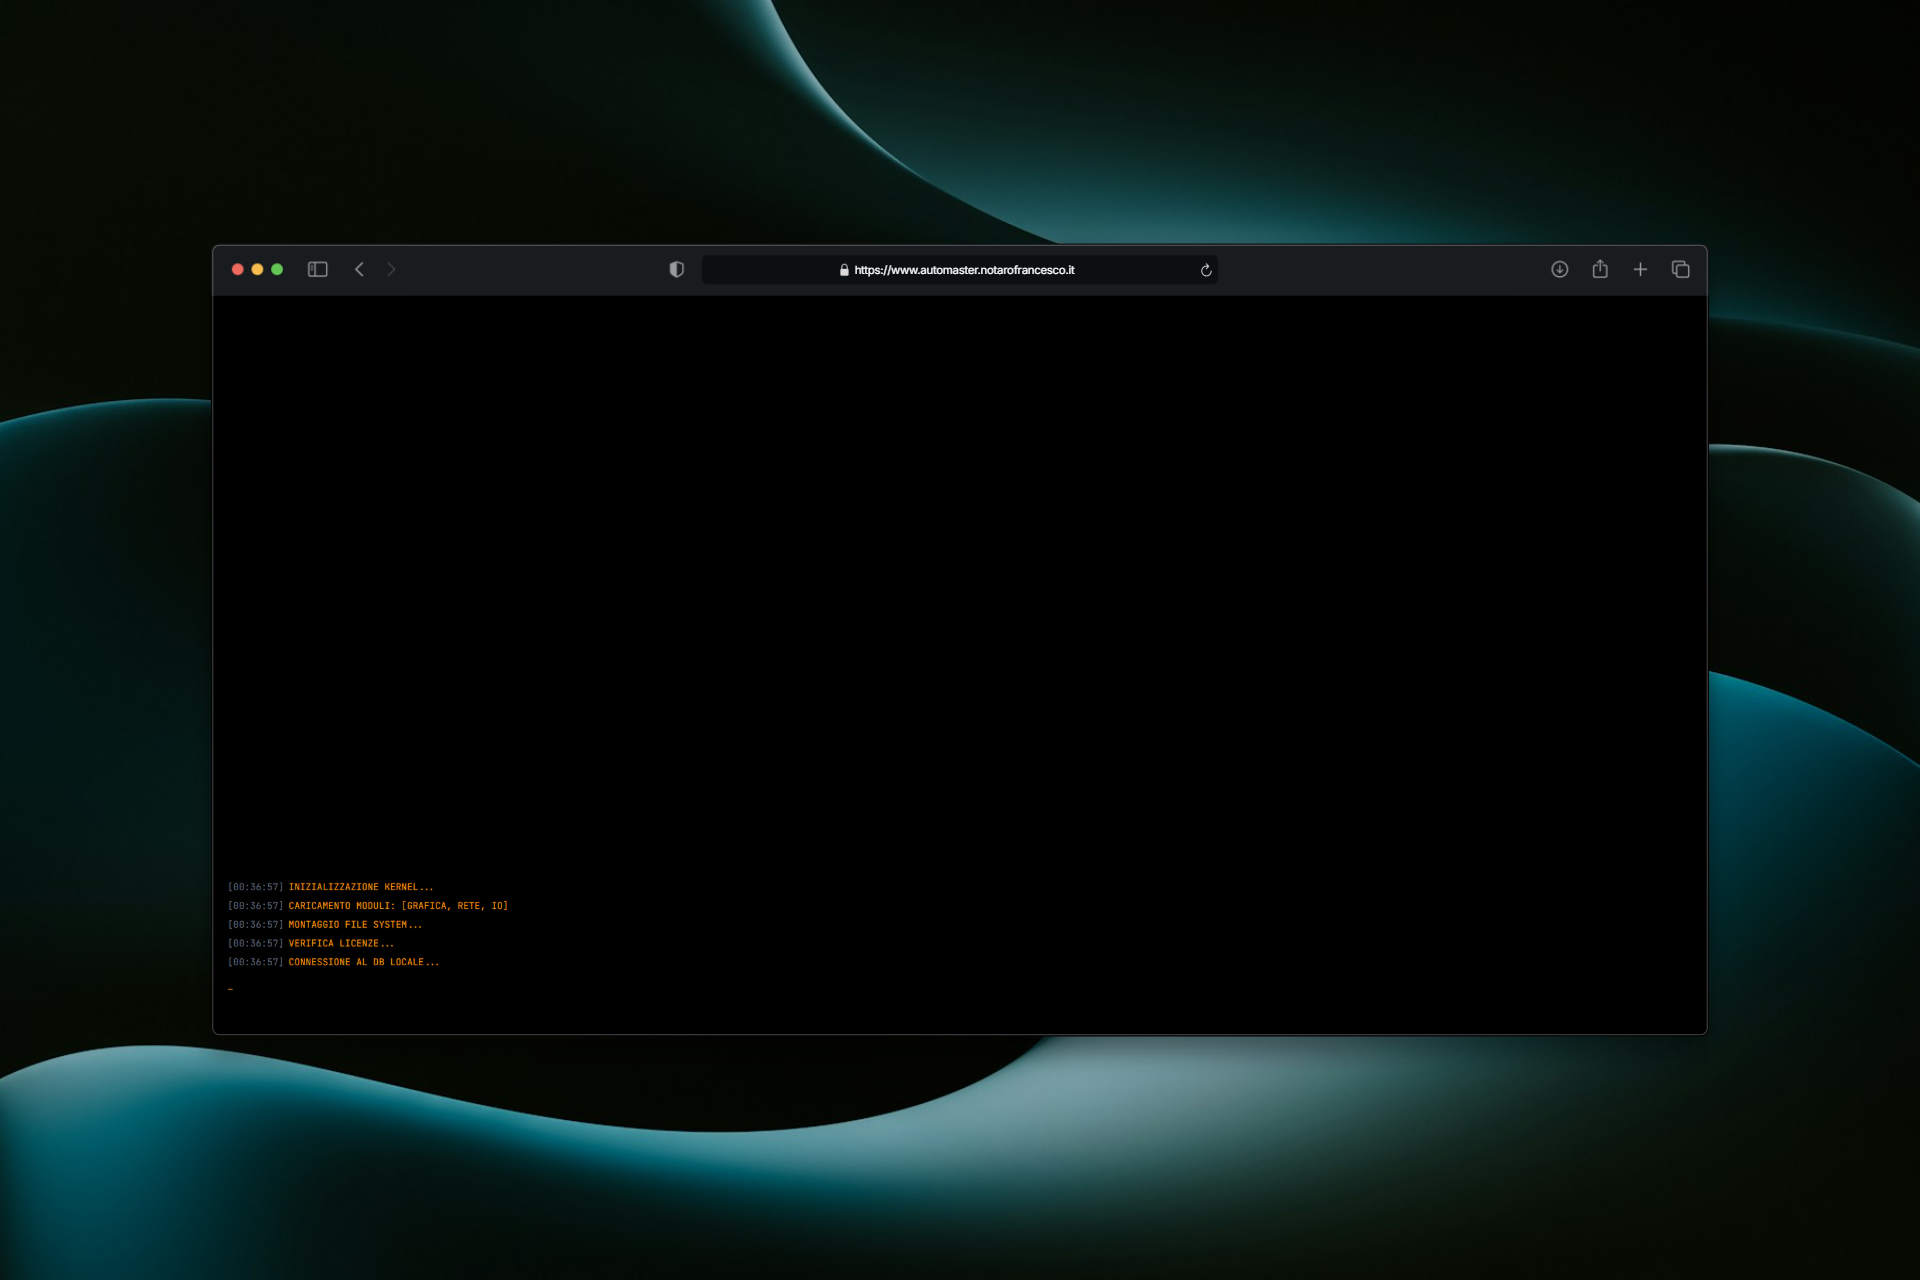Click the INIZIALIZZAZIONE KERNEL log line

(360, 887)
